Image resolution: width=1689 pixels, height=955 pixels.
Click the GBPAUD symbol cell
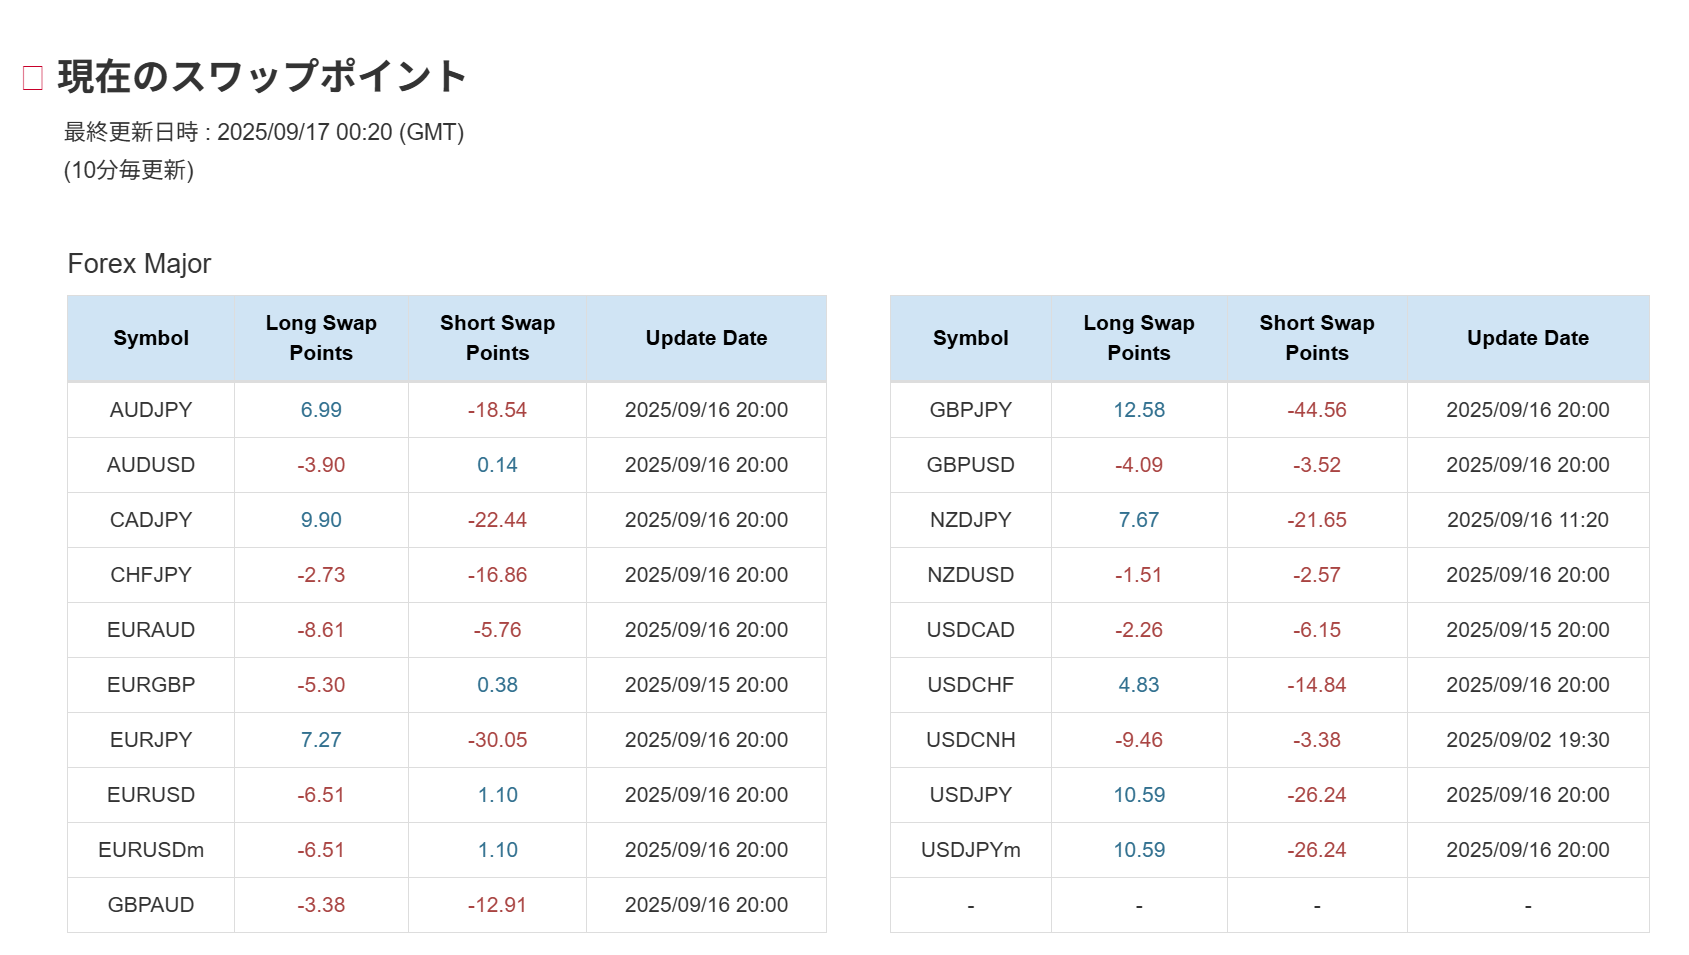[151, 905]
